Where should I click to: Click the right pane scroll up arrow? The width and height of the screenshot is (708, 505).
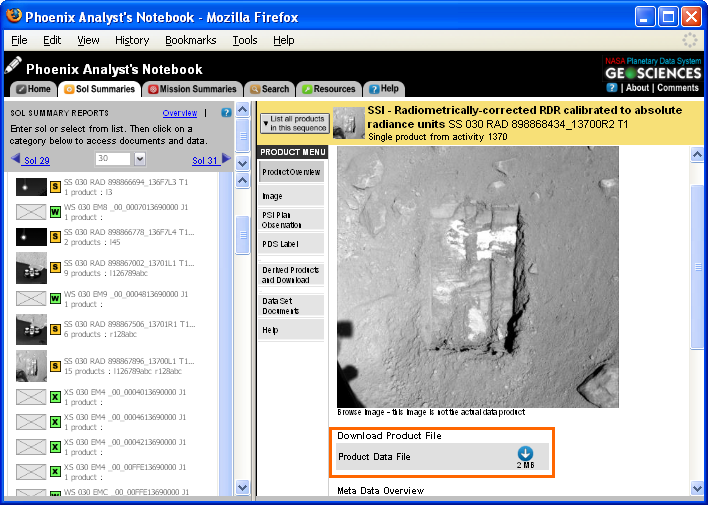(697, 154)
